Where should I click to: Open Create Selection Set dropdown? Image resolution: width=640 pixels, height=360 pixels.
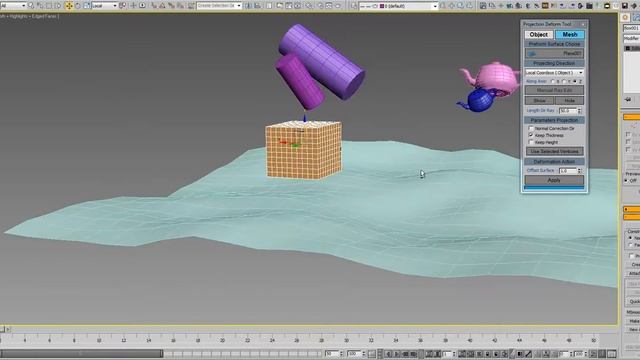(x=219, y=6)
